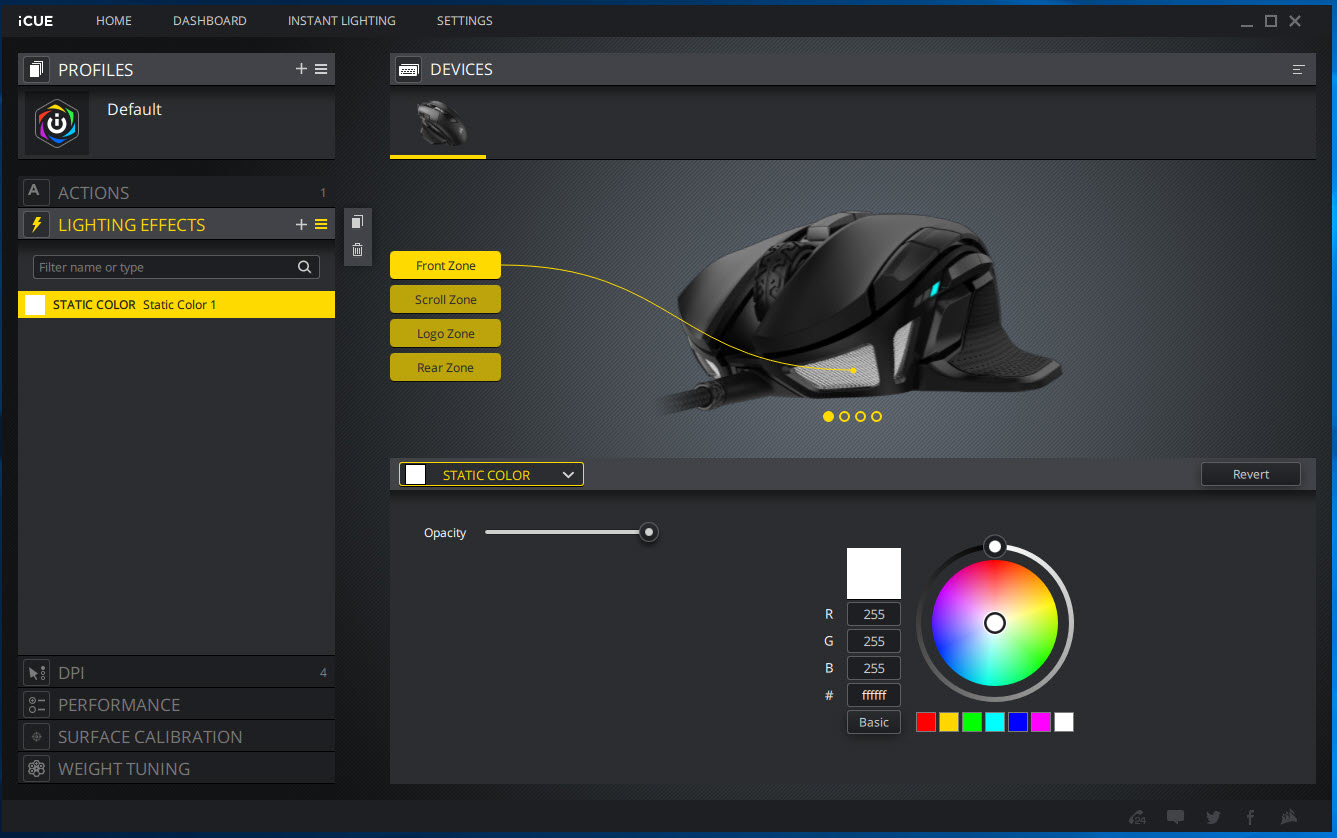Viewport: 1337px width, 838px height.
Task: Click the Opacity slider handle
Action: pyautogui.click(x=649, y=532)
